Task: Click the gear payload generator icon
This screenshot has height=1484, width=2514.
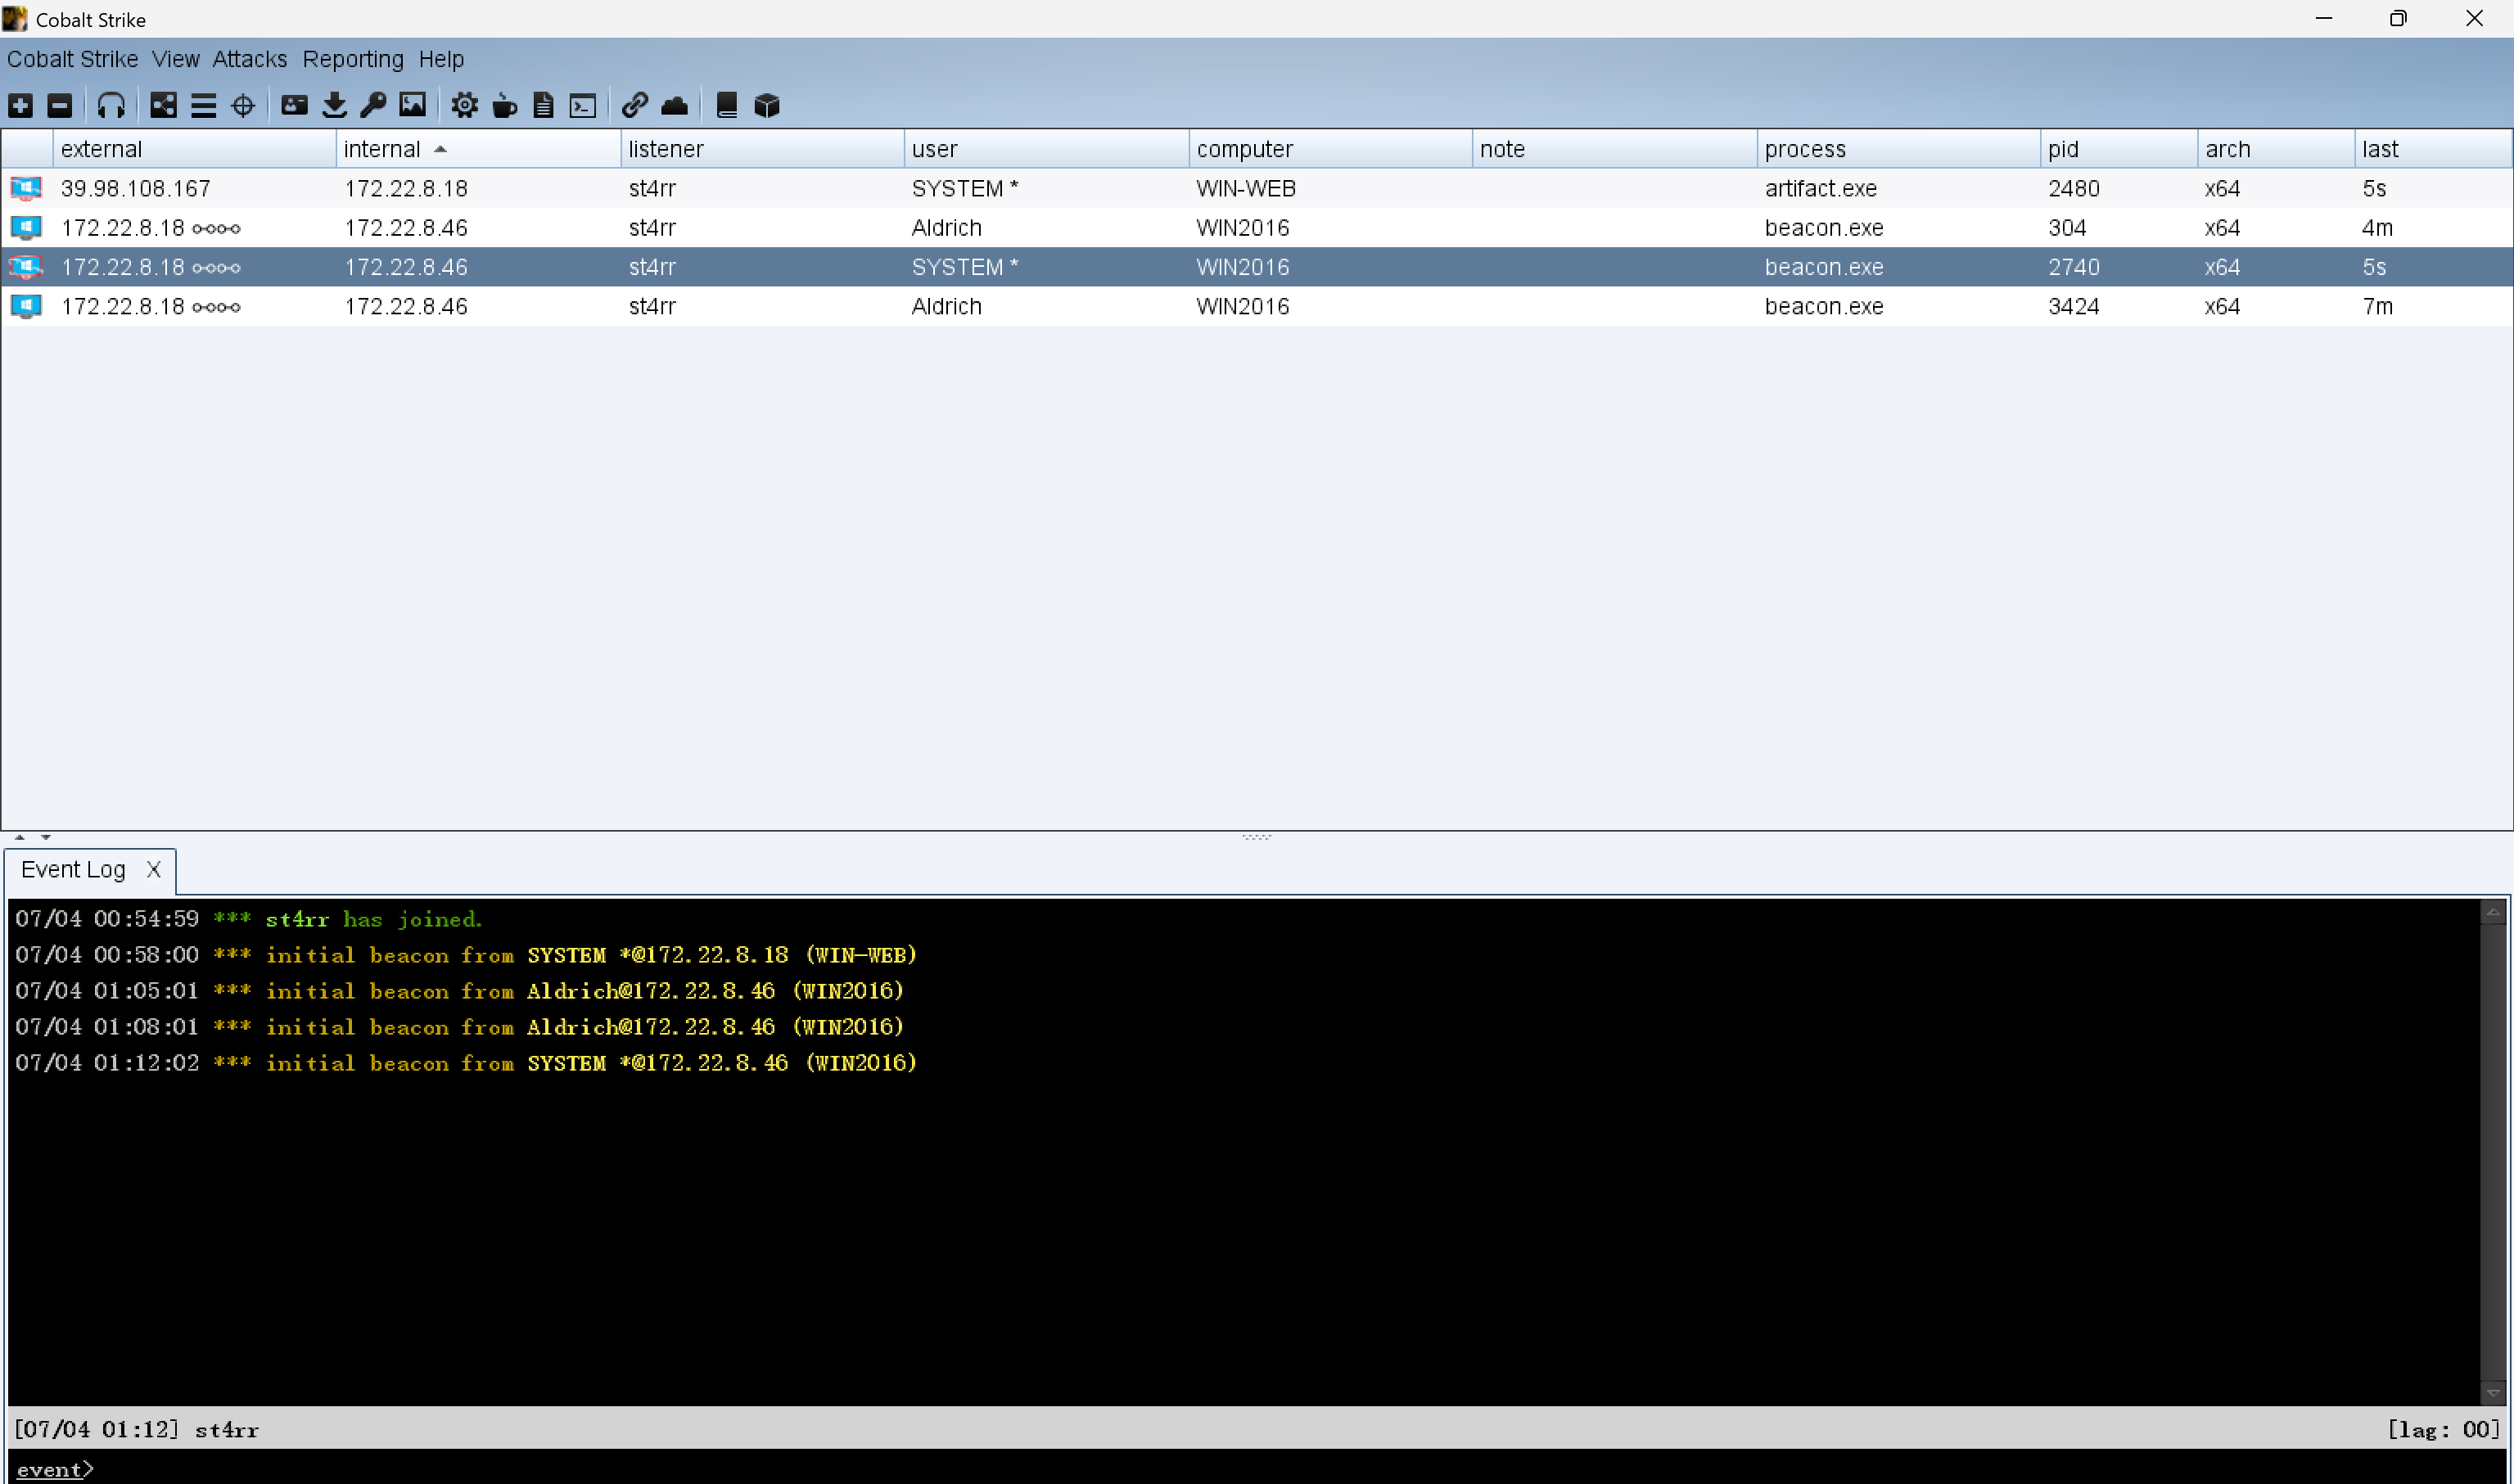Action: coord(464,105)
